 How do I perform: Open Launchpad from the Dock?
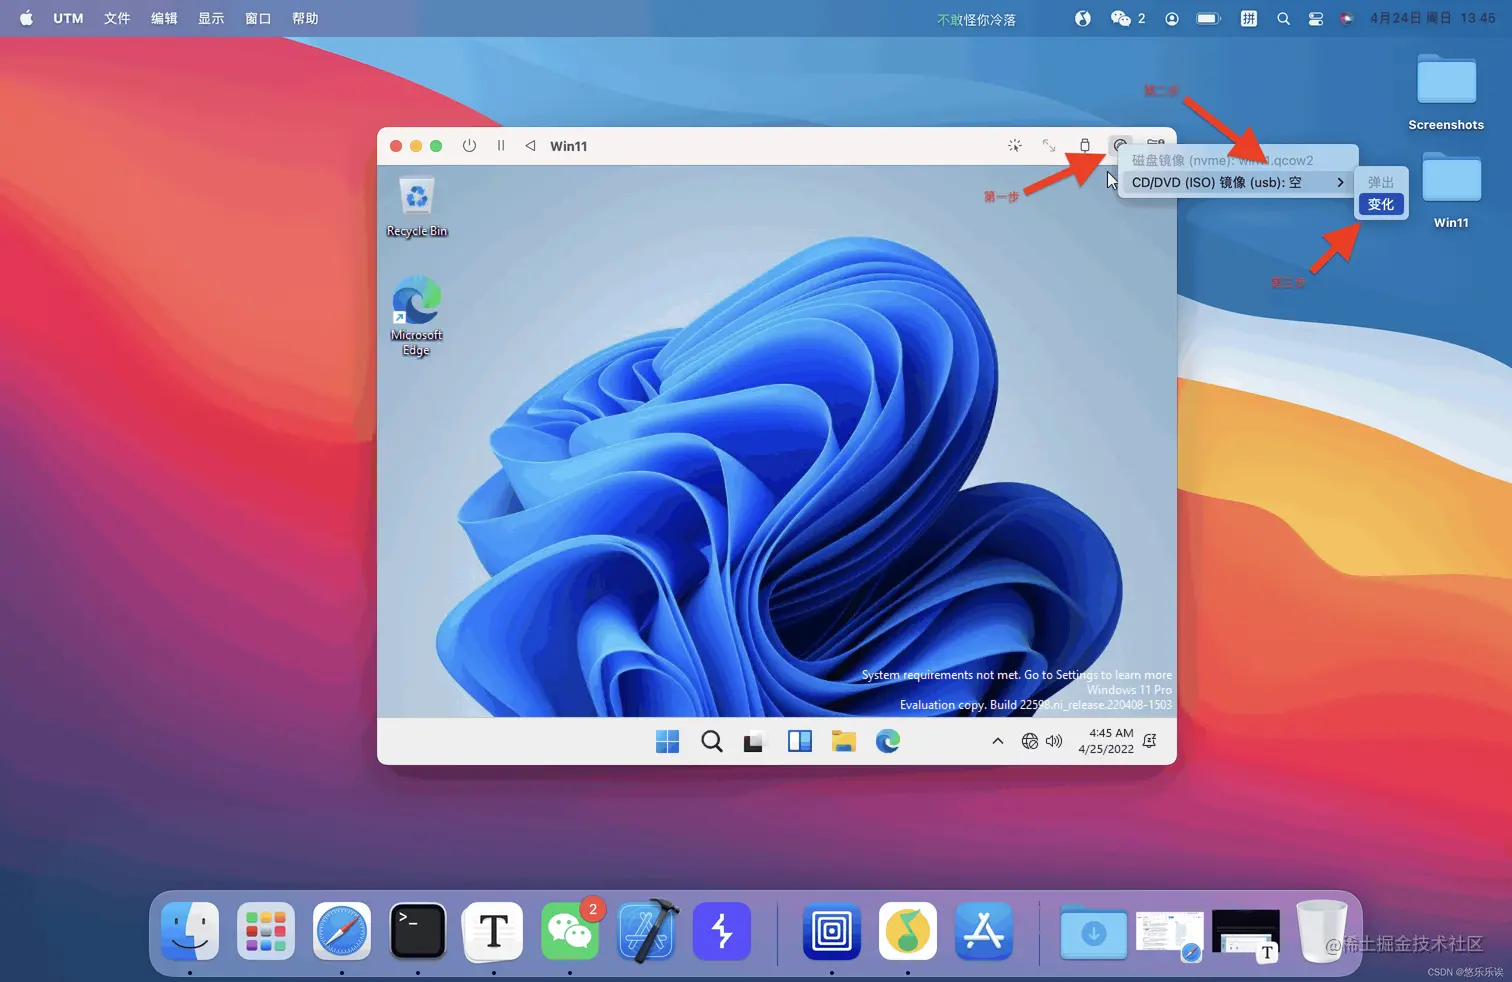(x=266, y=931)
